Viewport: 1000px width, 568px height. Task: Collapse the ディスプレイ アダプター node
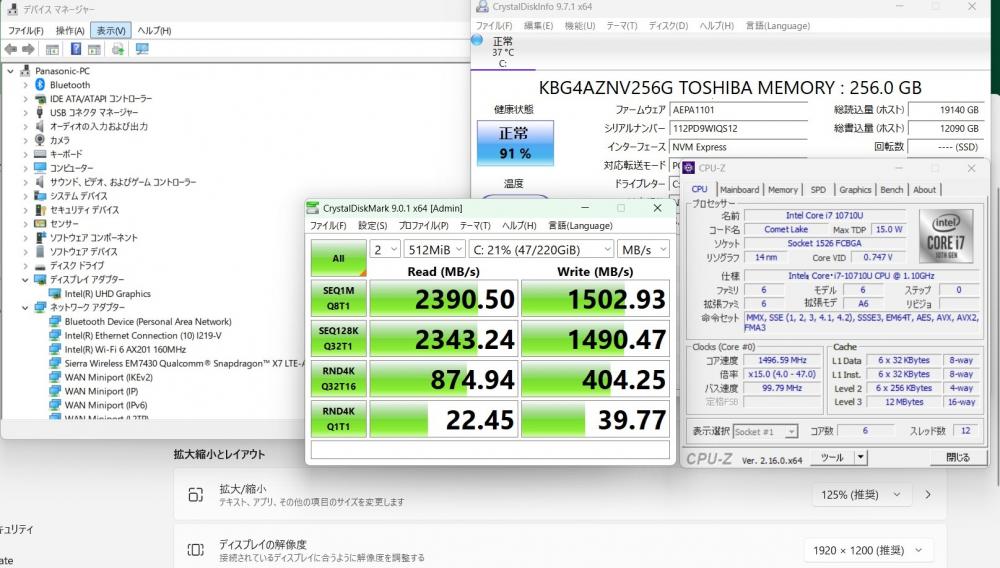point(26,280)
